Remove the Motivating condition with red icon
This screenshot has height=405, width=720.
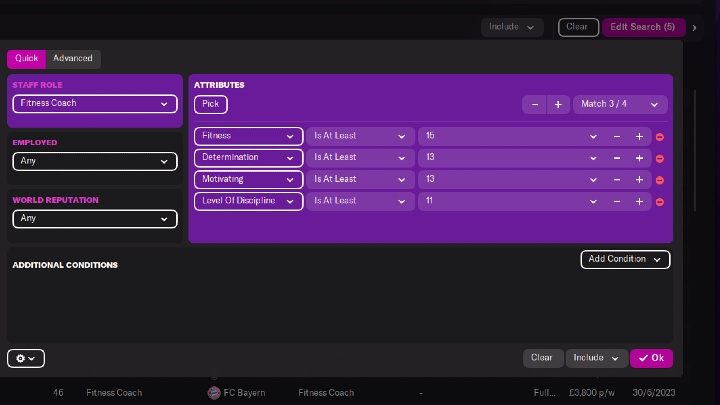click(x=660, y=180)
